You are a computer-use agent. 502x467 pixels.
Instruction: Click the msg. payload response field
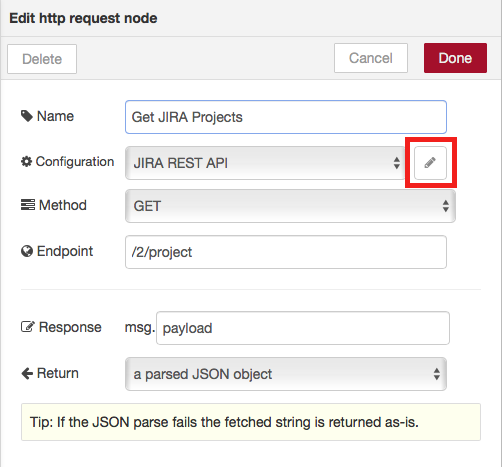click(x=303, y=328)
